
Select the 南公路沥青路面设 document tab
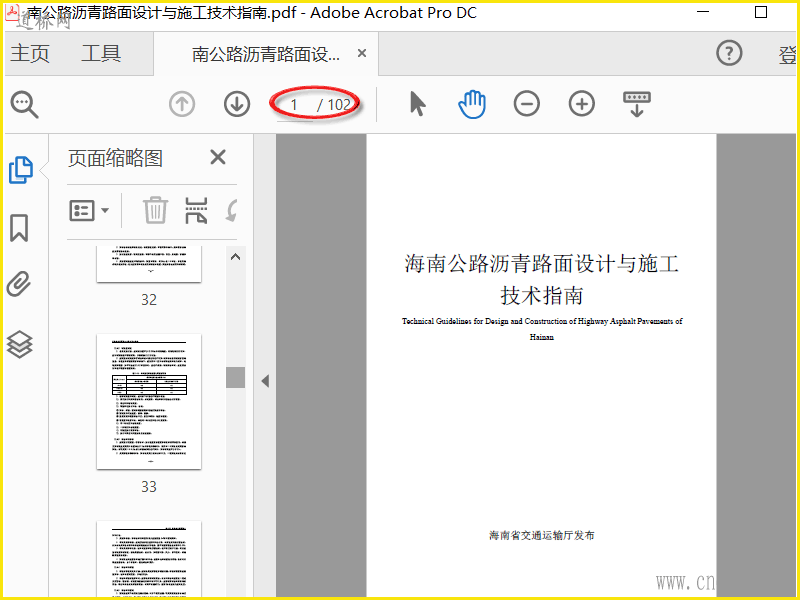(x=265, y=54)
